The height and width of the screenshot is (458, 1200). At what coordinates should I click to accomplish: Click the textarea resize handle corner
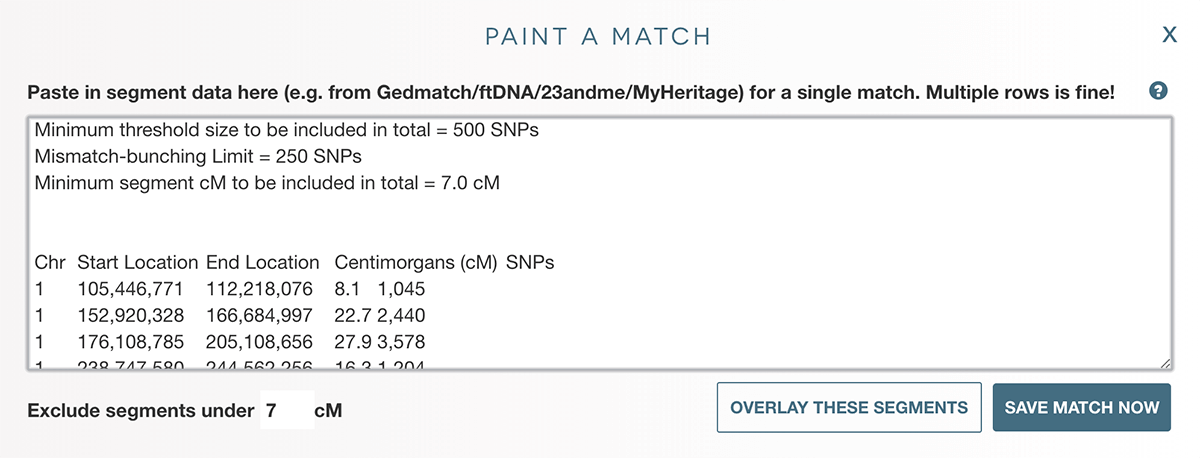(1163, 366)
